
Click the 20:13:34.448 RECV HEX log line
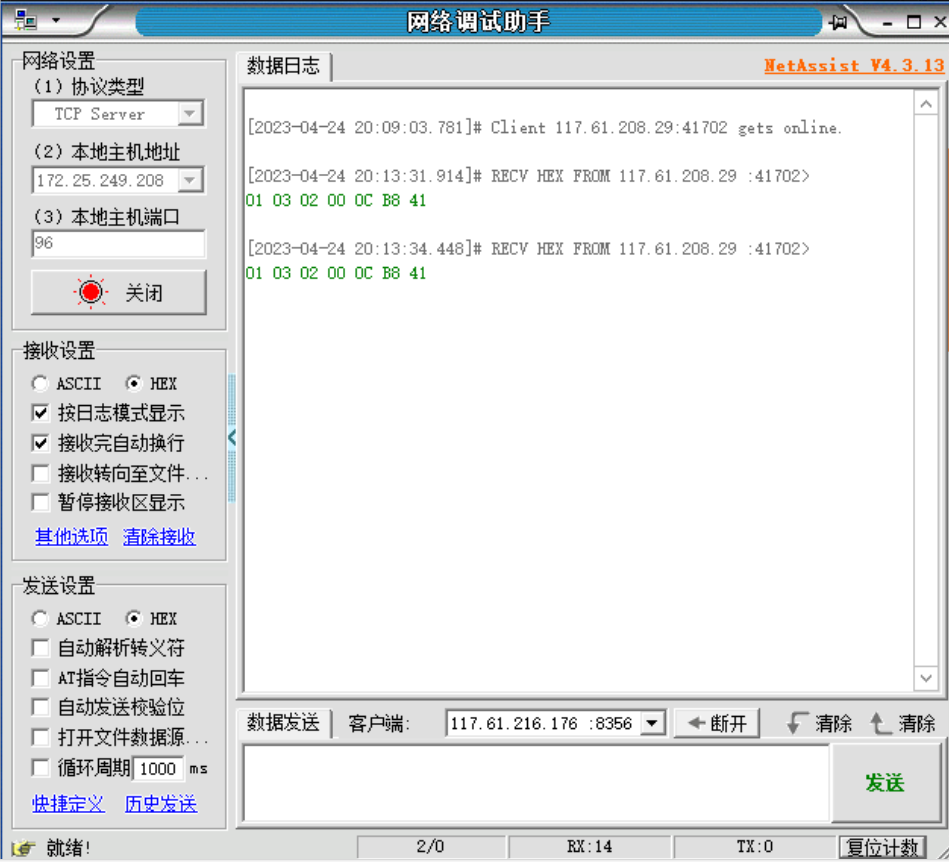click(528, 249)
